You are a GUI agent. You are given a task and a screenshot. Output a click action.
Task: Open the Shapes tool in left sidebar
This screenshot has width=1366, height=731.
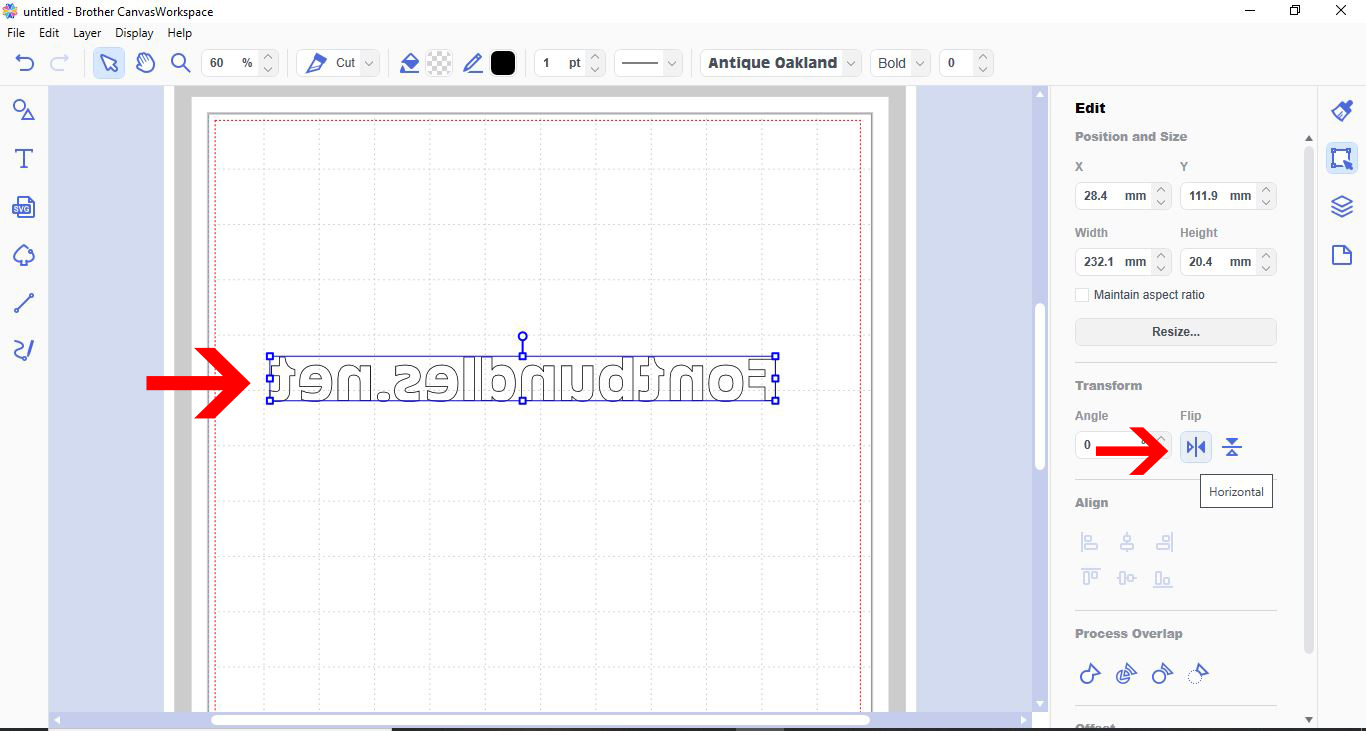24,109
